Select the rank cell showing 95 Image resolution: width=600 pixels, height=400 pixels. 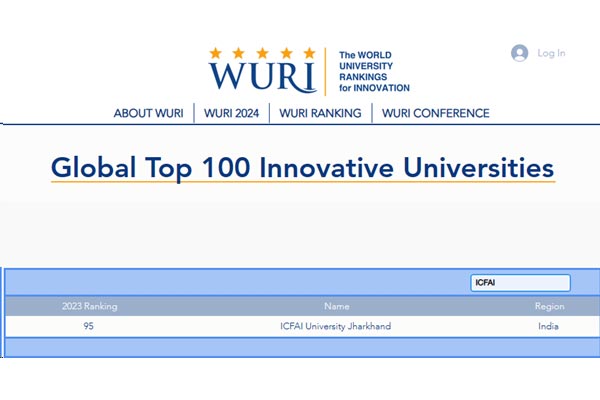pyautogui.click(x=88, y=326)
